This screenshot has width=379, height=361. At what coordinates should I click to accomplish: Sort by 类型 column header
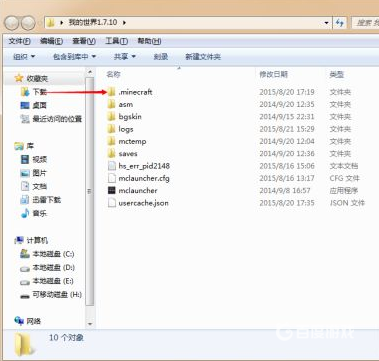336,74
